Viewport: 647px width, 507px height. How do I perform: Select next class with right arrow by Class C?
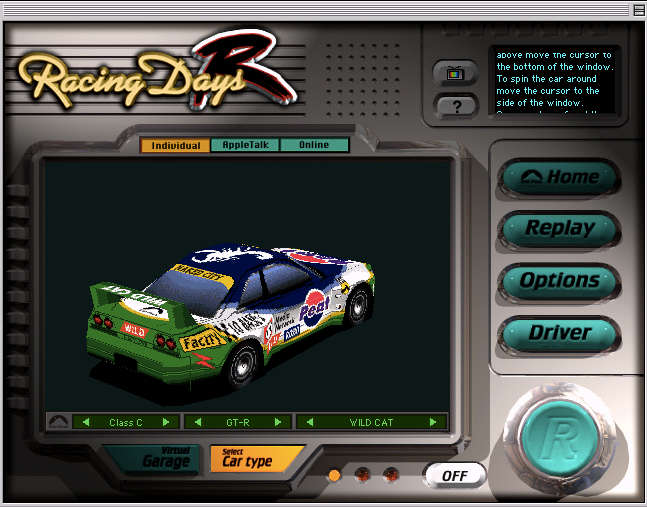[166, 422]
